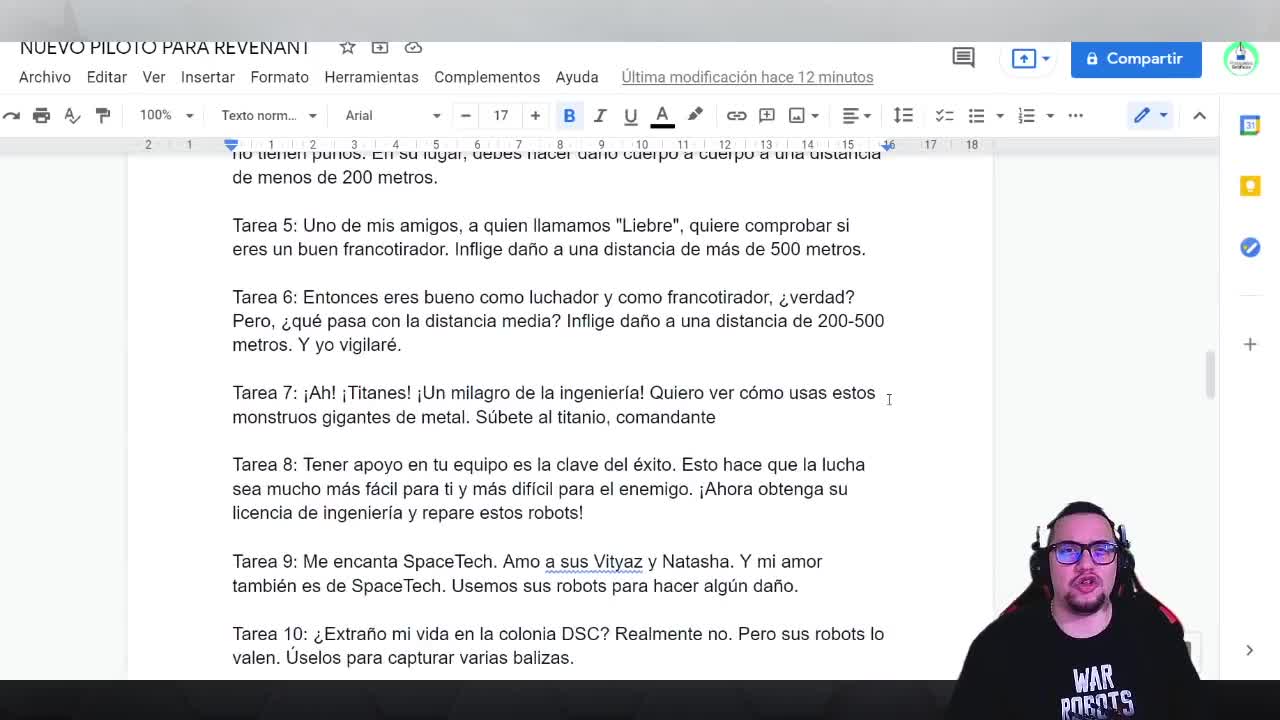Open the paragraph style Texto normal dropdown
The image size is (1280, 720).
click(269, 116)
